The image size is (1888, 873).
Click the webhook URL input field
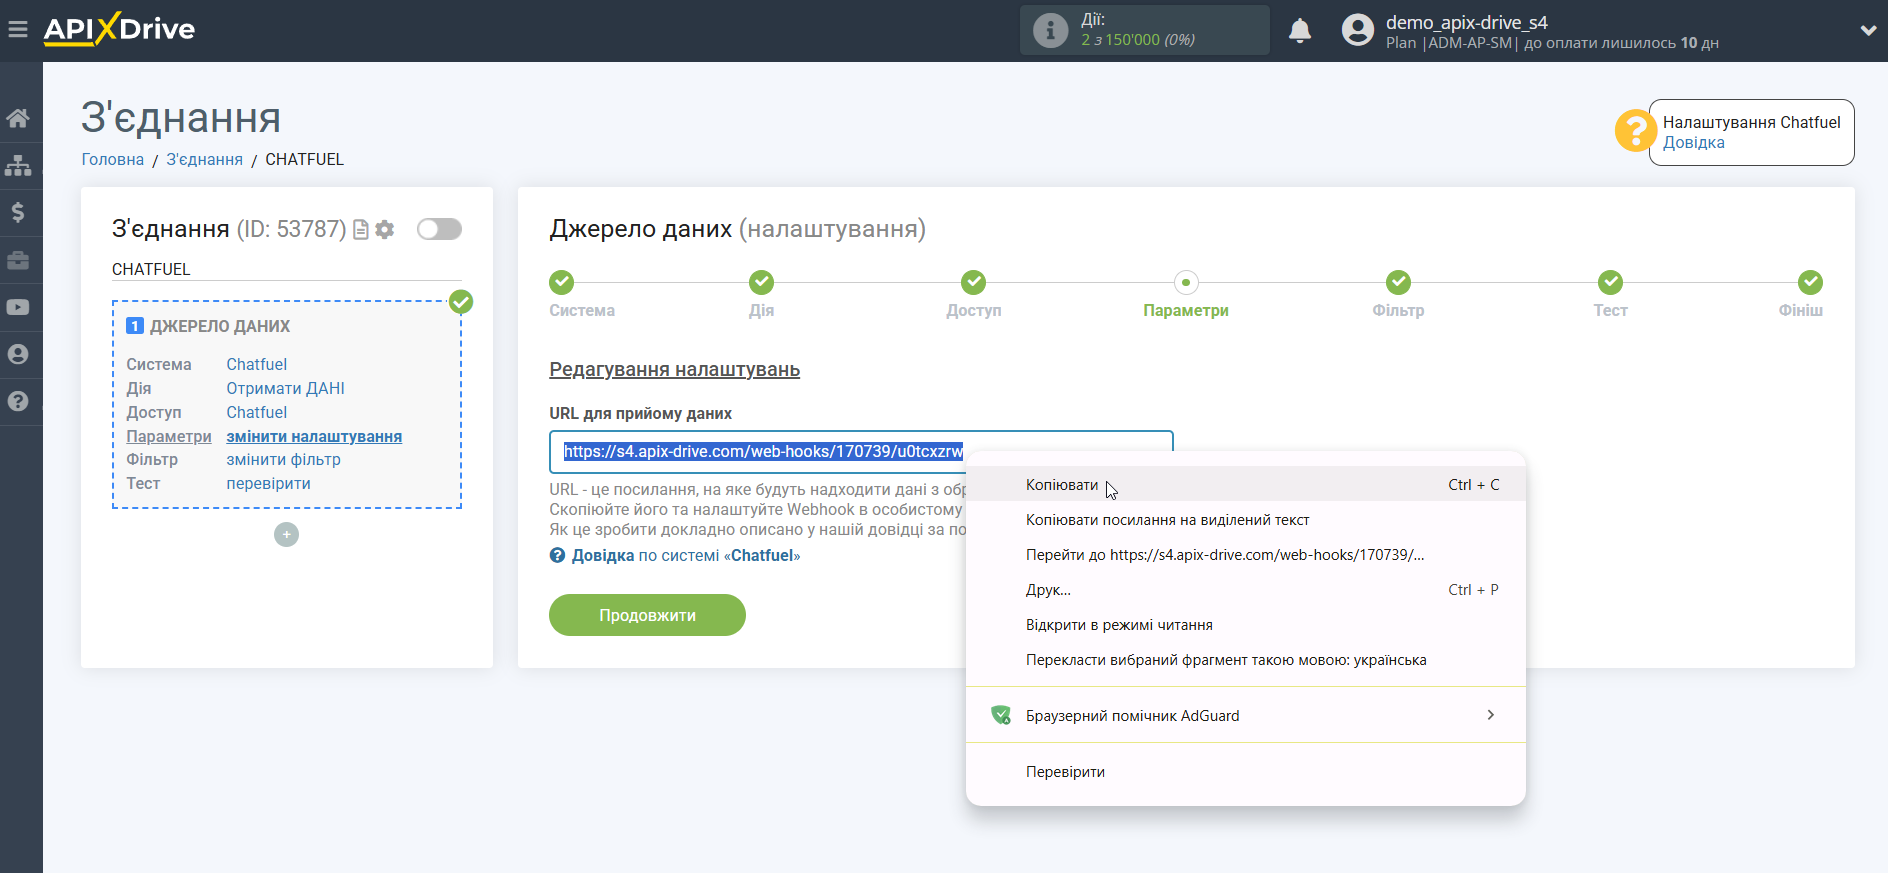coord(861,452)
